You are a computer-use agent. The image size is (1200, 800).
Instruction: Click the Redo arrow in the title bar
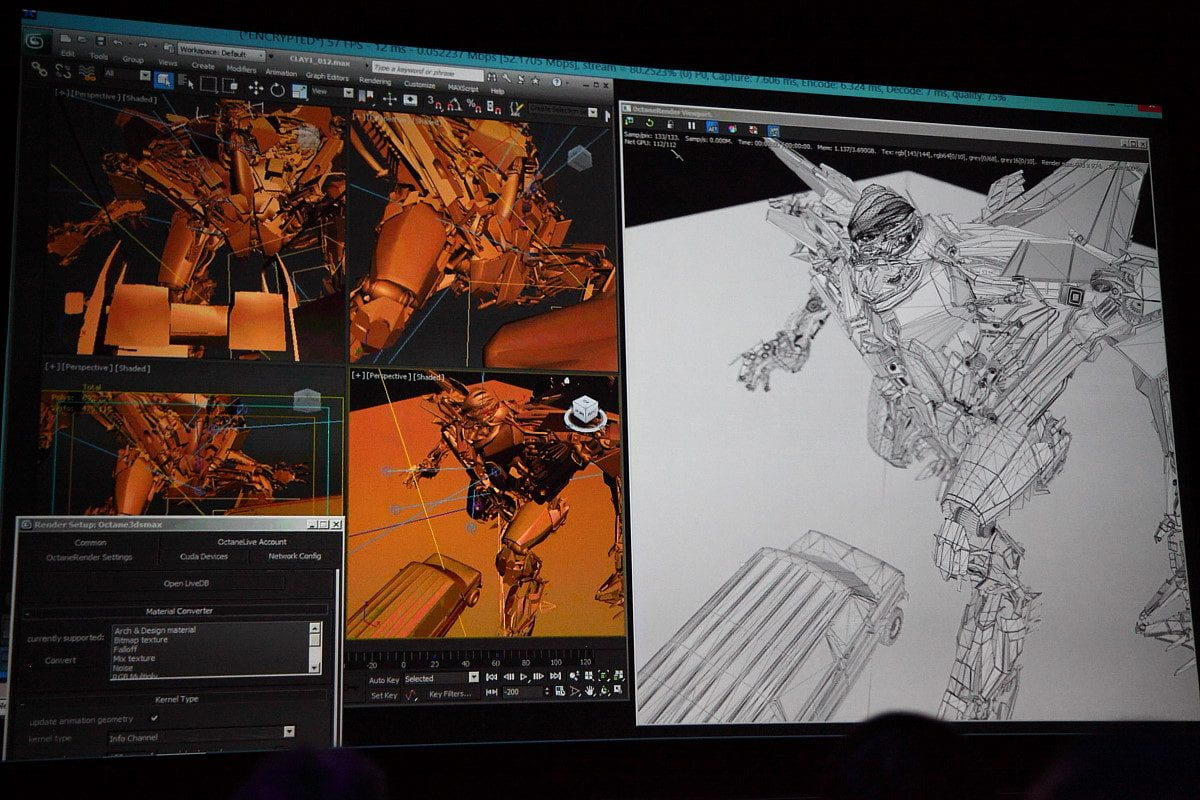tap(142, 45)
